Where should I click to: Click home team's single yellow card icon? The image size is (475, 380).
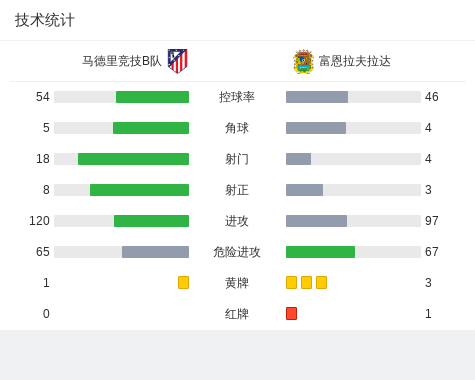click(183, 282)
